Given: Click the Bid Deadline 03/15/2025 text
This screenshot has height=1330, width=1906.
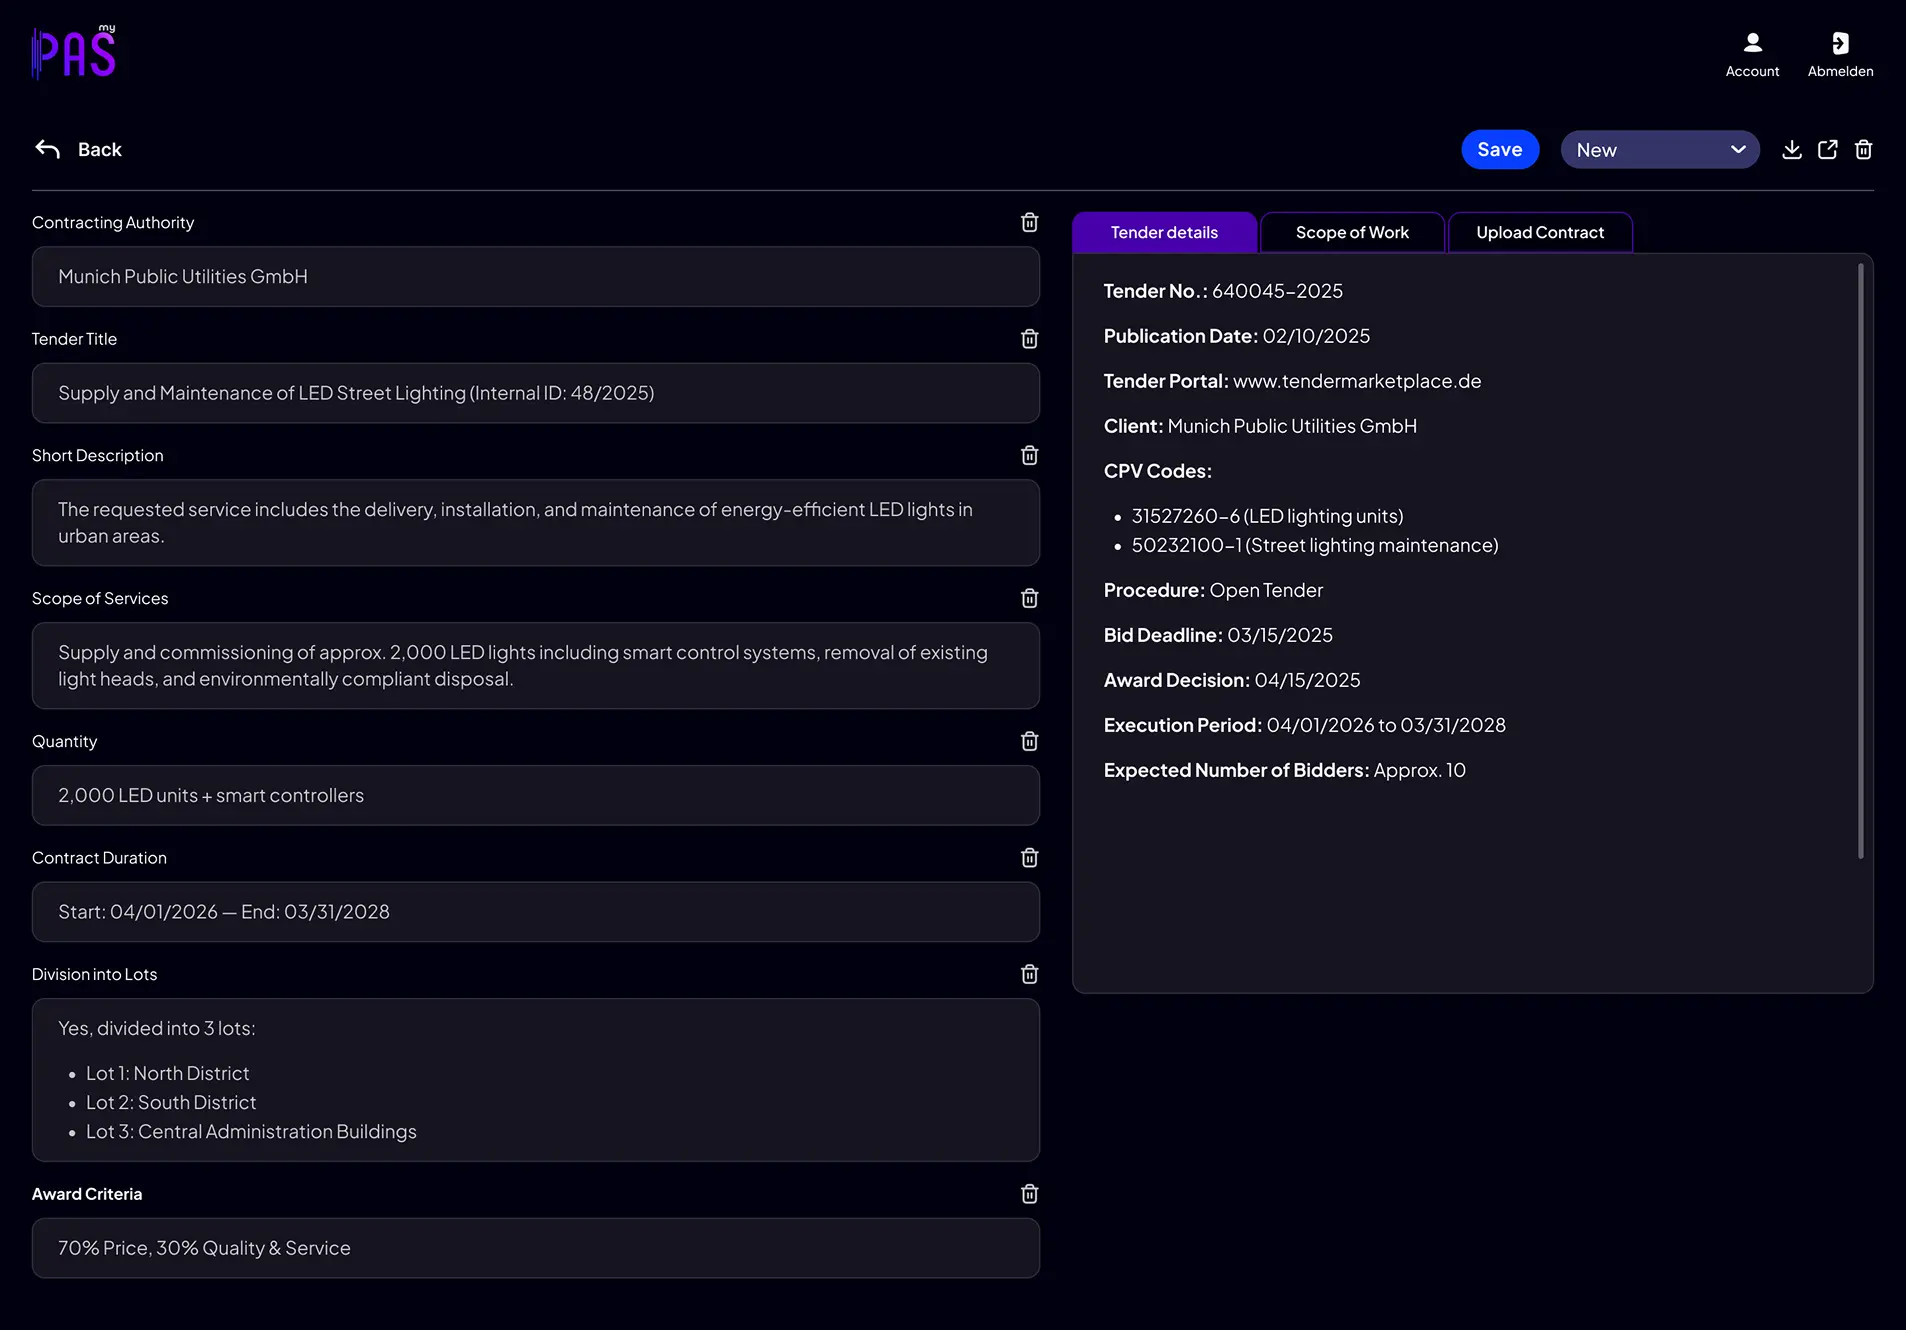Looking at the screenshot, I should pos(1218,635).
